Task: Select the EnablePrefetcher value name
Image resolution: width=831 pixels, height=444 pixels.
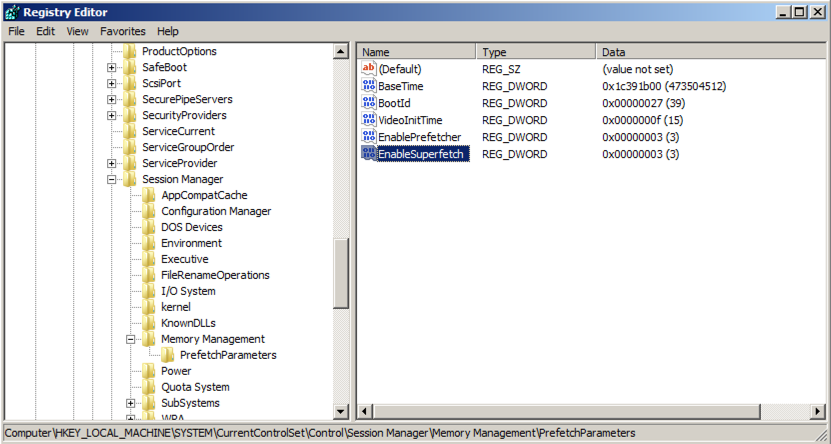Action: click(x=419, y=137)
